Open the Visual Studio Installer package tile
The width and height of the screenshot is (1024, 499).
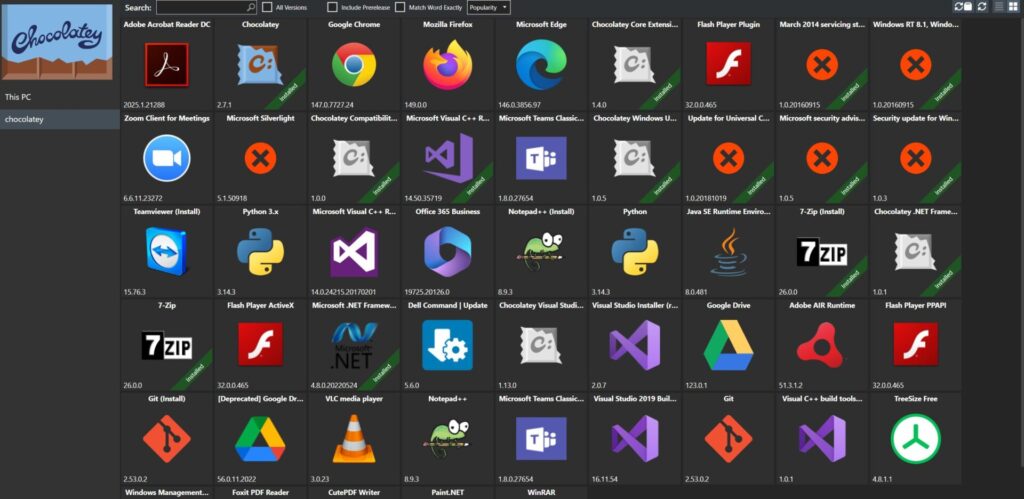[x=635, y=345]
